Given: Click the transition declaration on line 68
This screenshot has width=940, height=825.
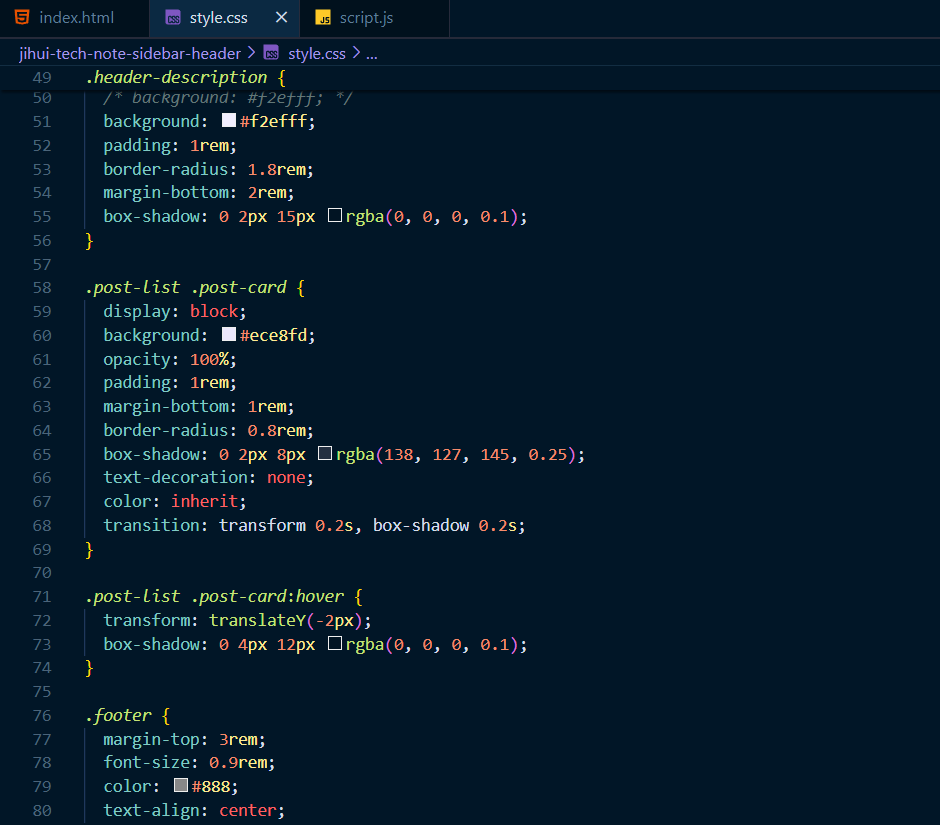Looking at the screenshot, I should (x=314, y=525).
